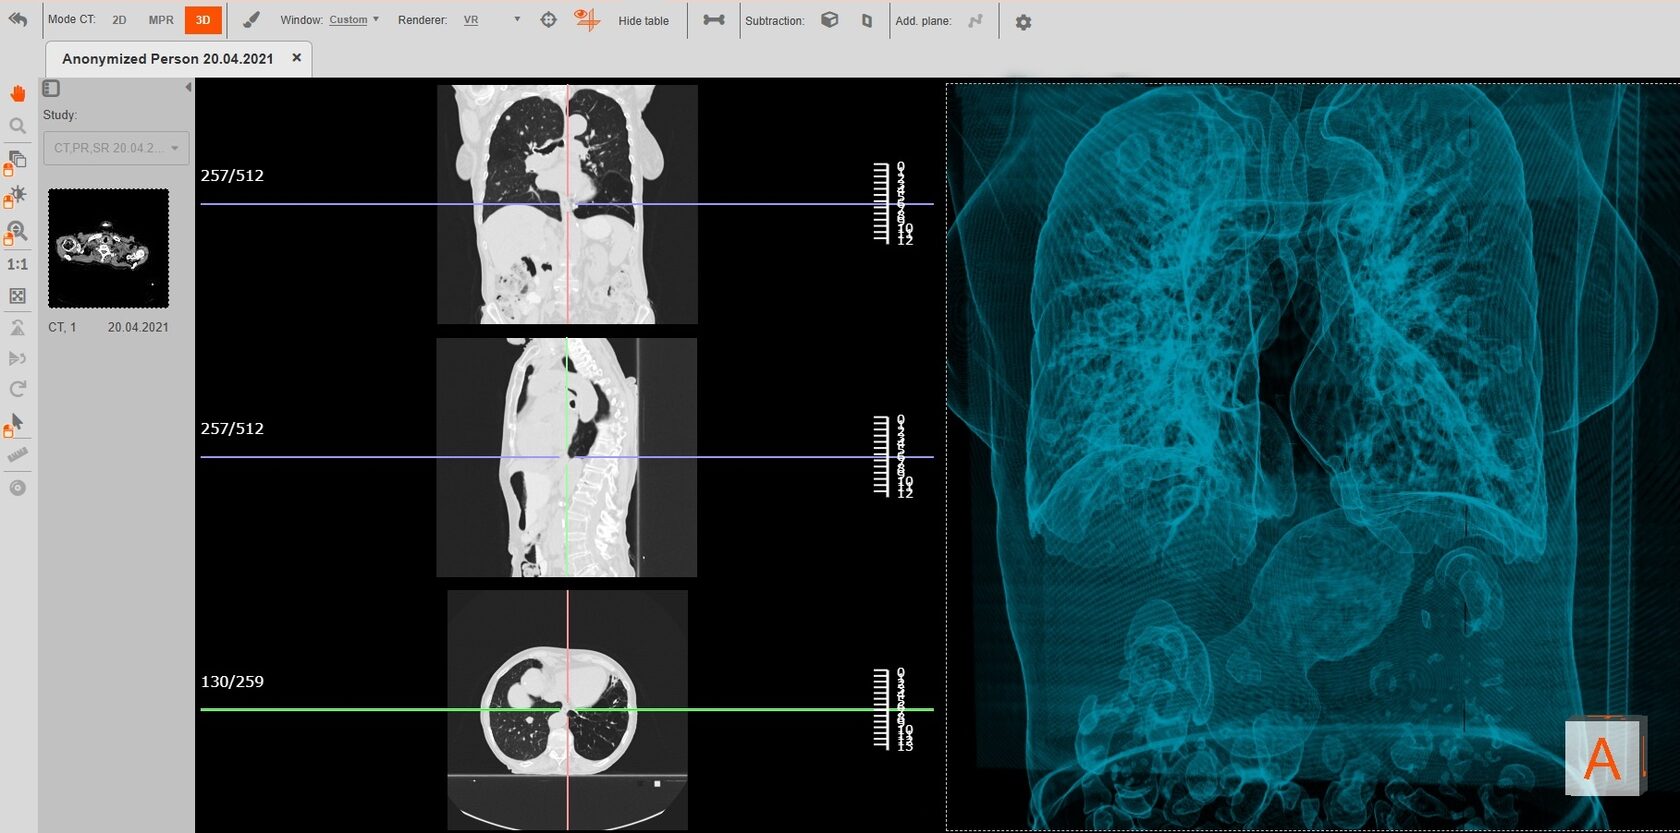The height and width of the screenshot is (833, 1680).
Task: Click the 1:1 scale button
Action: [18, 265]
